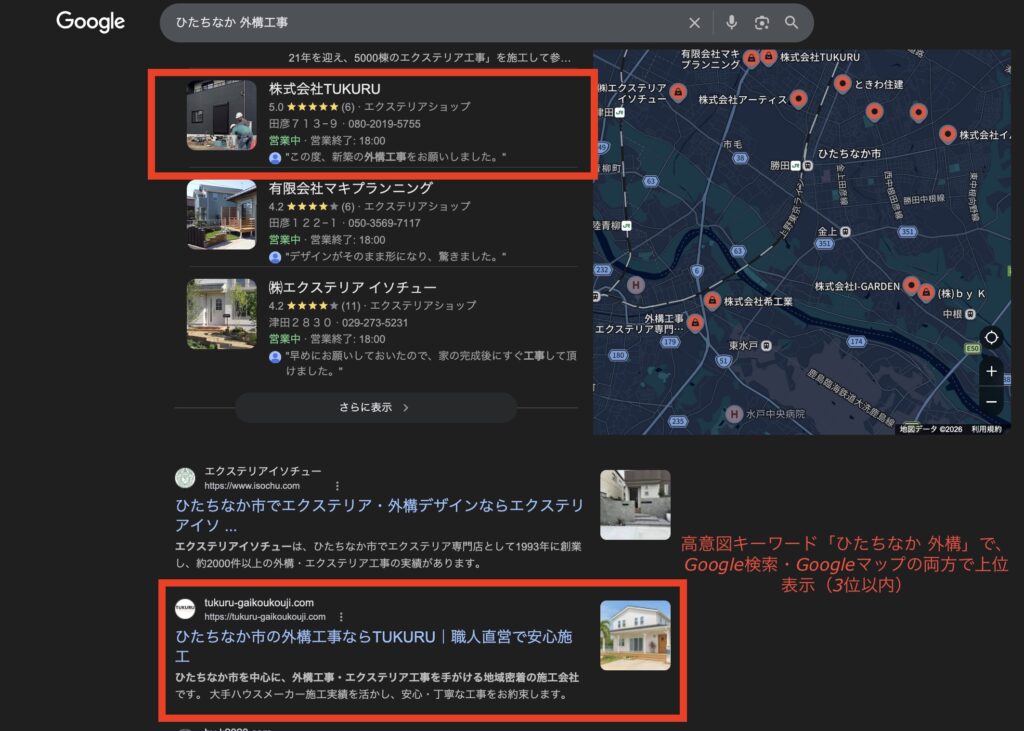
Task: Open 有限会社マキプランニング listing title
Action: point(351,188)
